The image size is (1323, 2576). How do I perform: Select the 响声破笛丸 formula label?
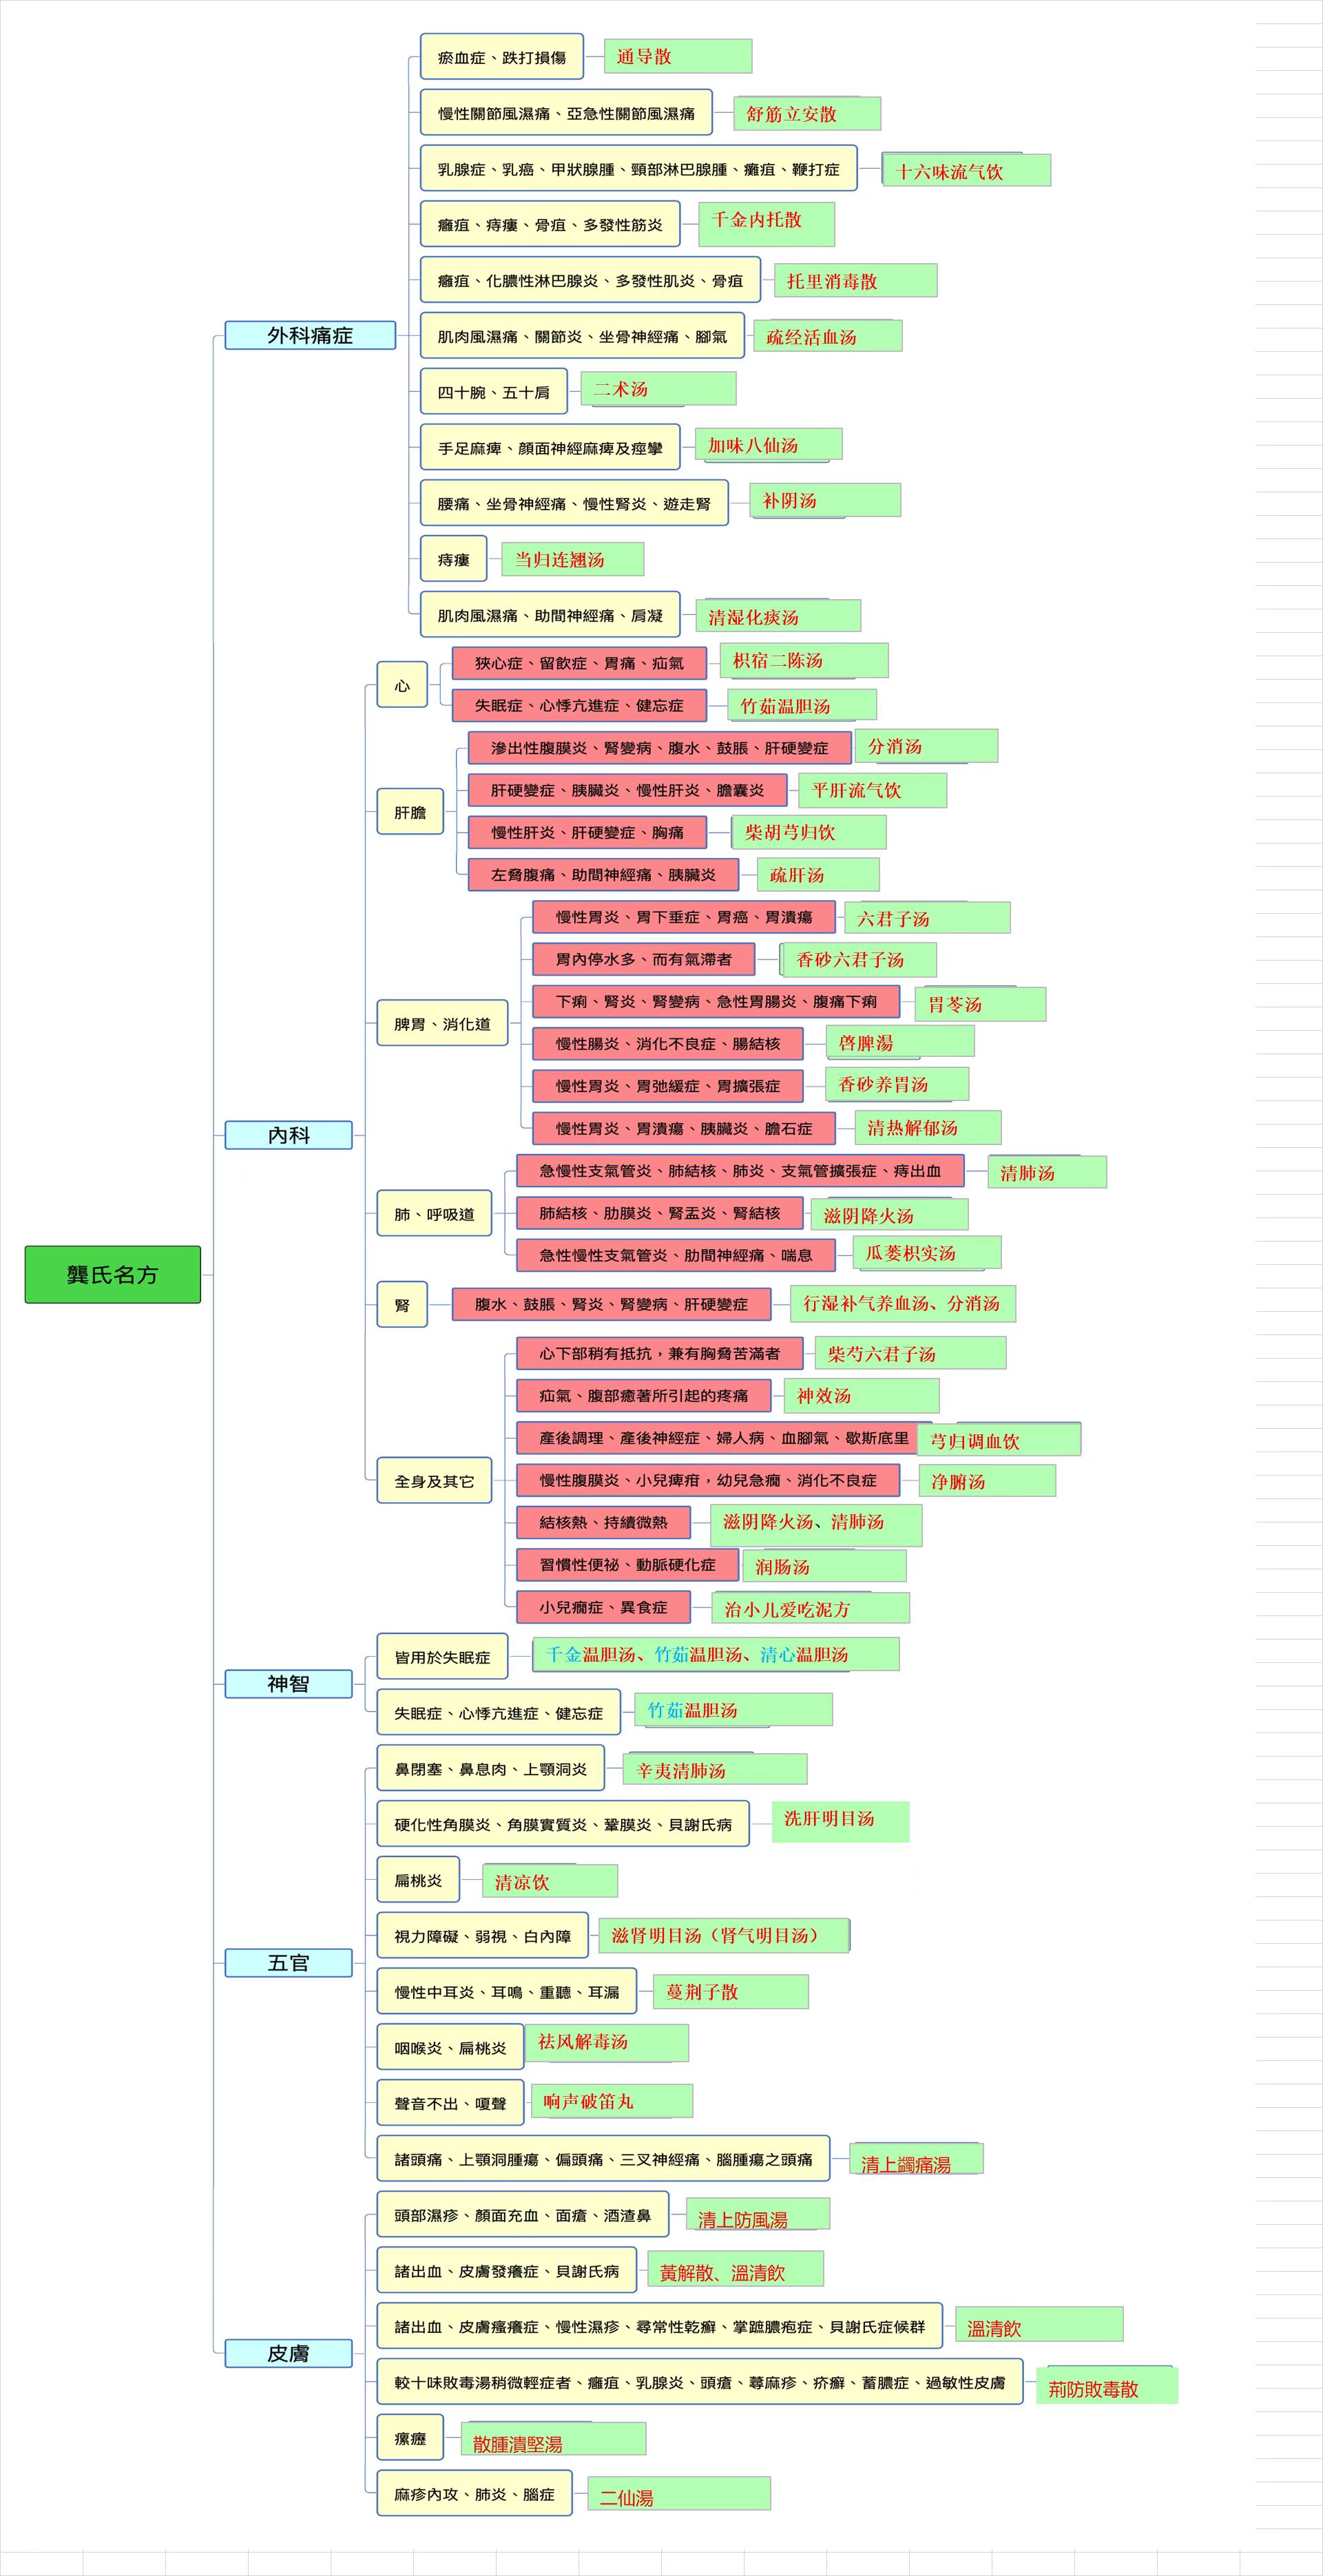611,2100
